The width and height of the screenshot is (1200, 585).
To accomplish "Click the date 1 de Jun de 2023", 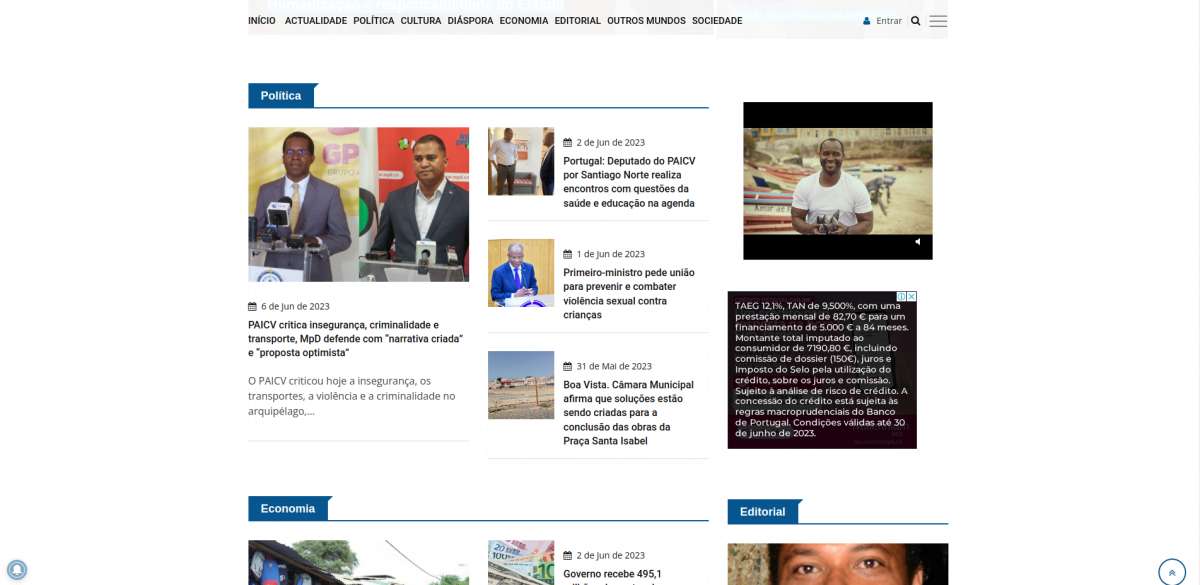I will [611, 255].
